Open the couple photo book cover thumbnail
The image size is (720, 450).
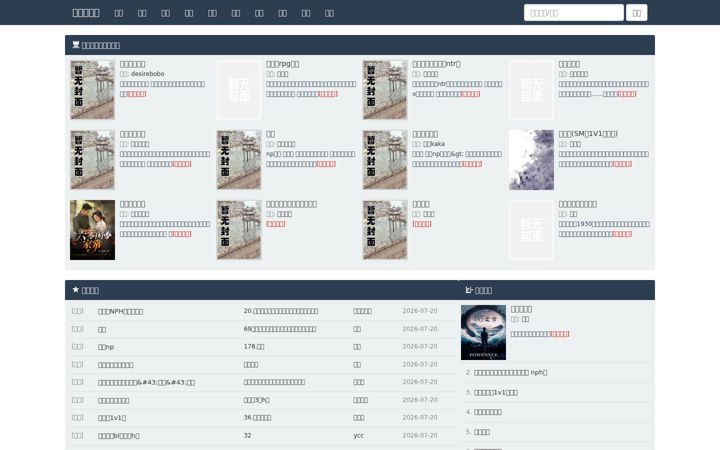[x=92, y=230]
